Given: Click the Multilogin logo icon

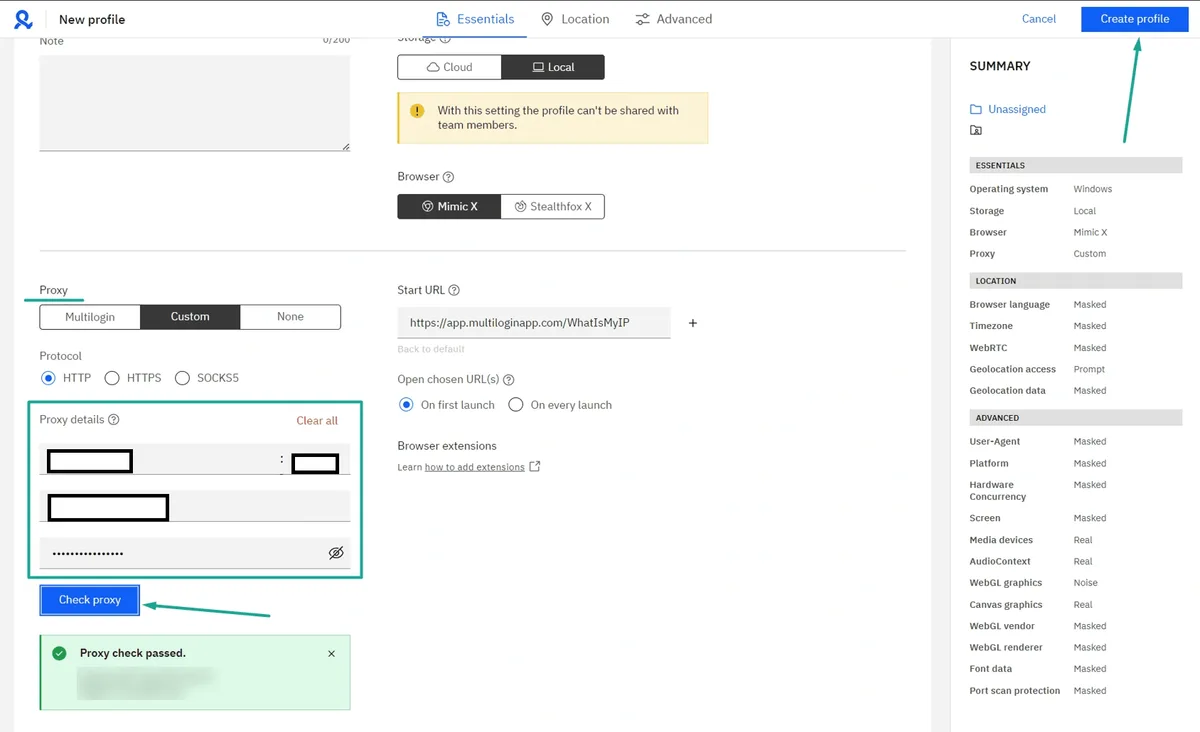Looking at the screenshot, I should pos(23,19).
